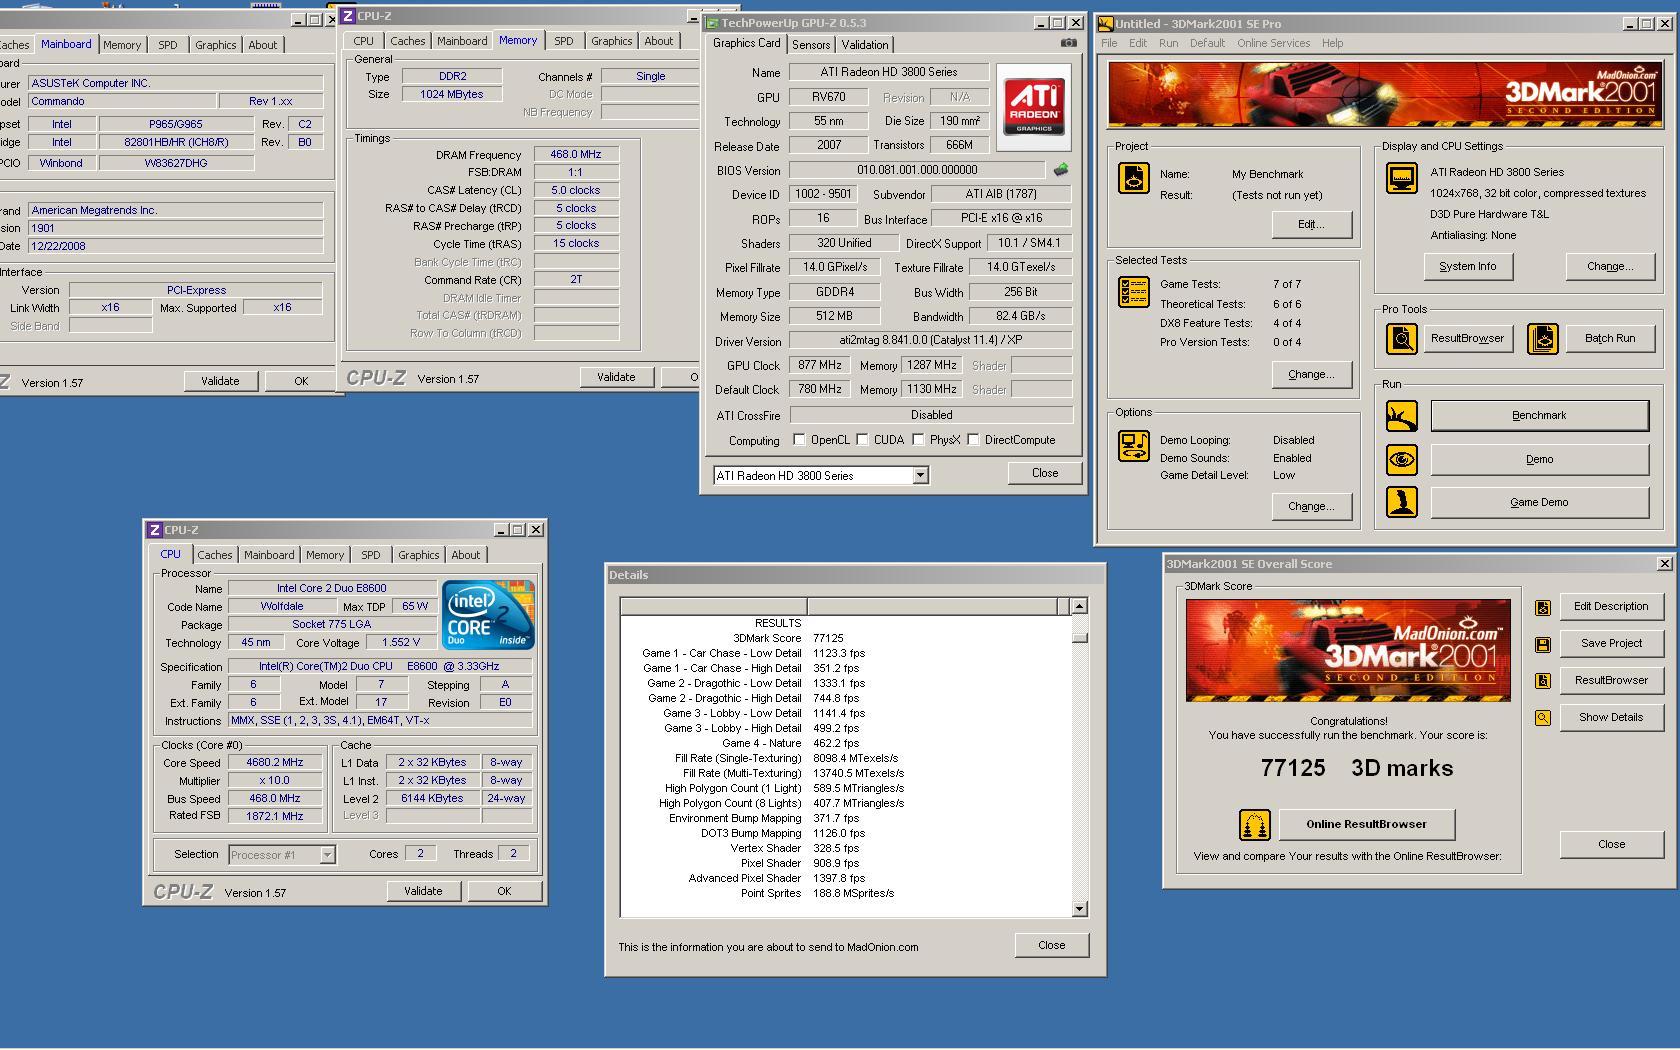Open the SPD tab in CPU-Z Memory window
The image size is (1680, 1050).
tap(564, 41)
